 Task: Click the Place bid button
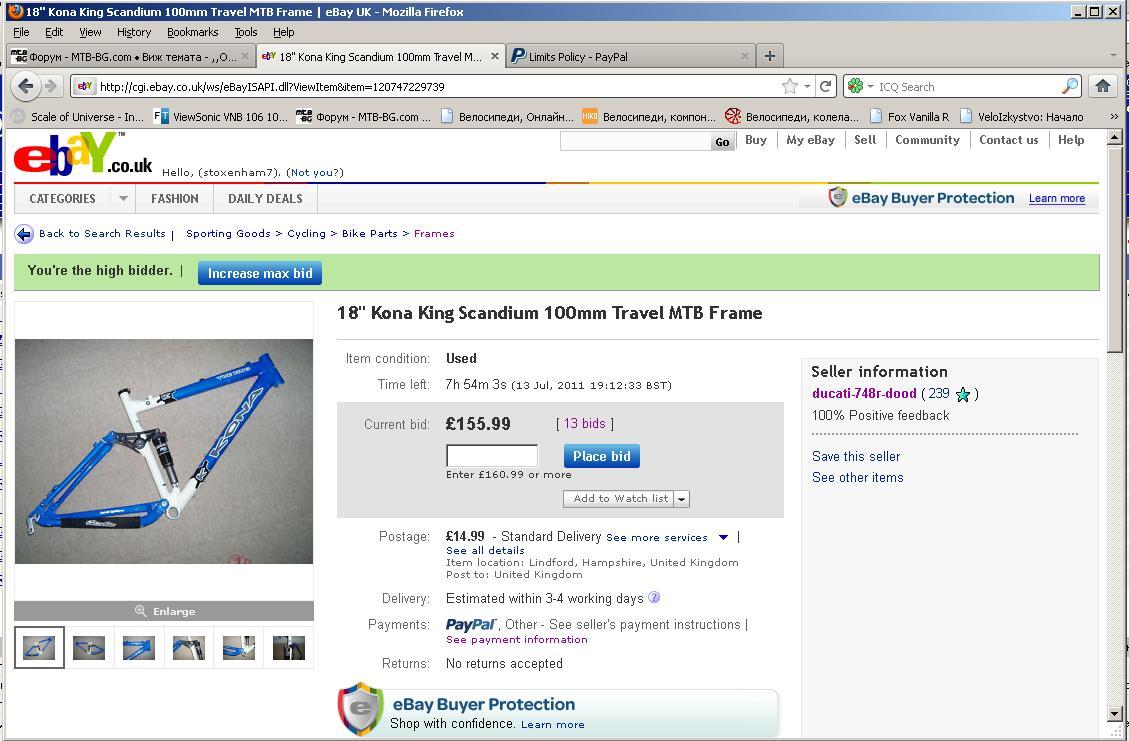601,456
